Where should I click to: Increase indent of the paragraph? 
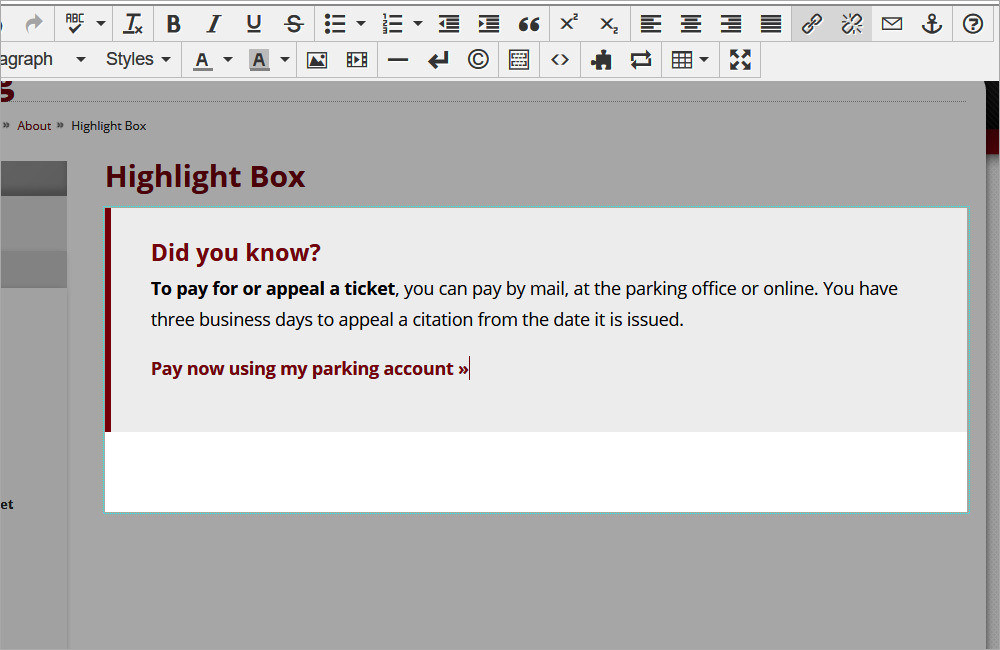click(489, 24)
